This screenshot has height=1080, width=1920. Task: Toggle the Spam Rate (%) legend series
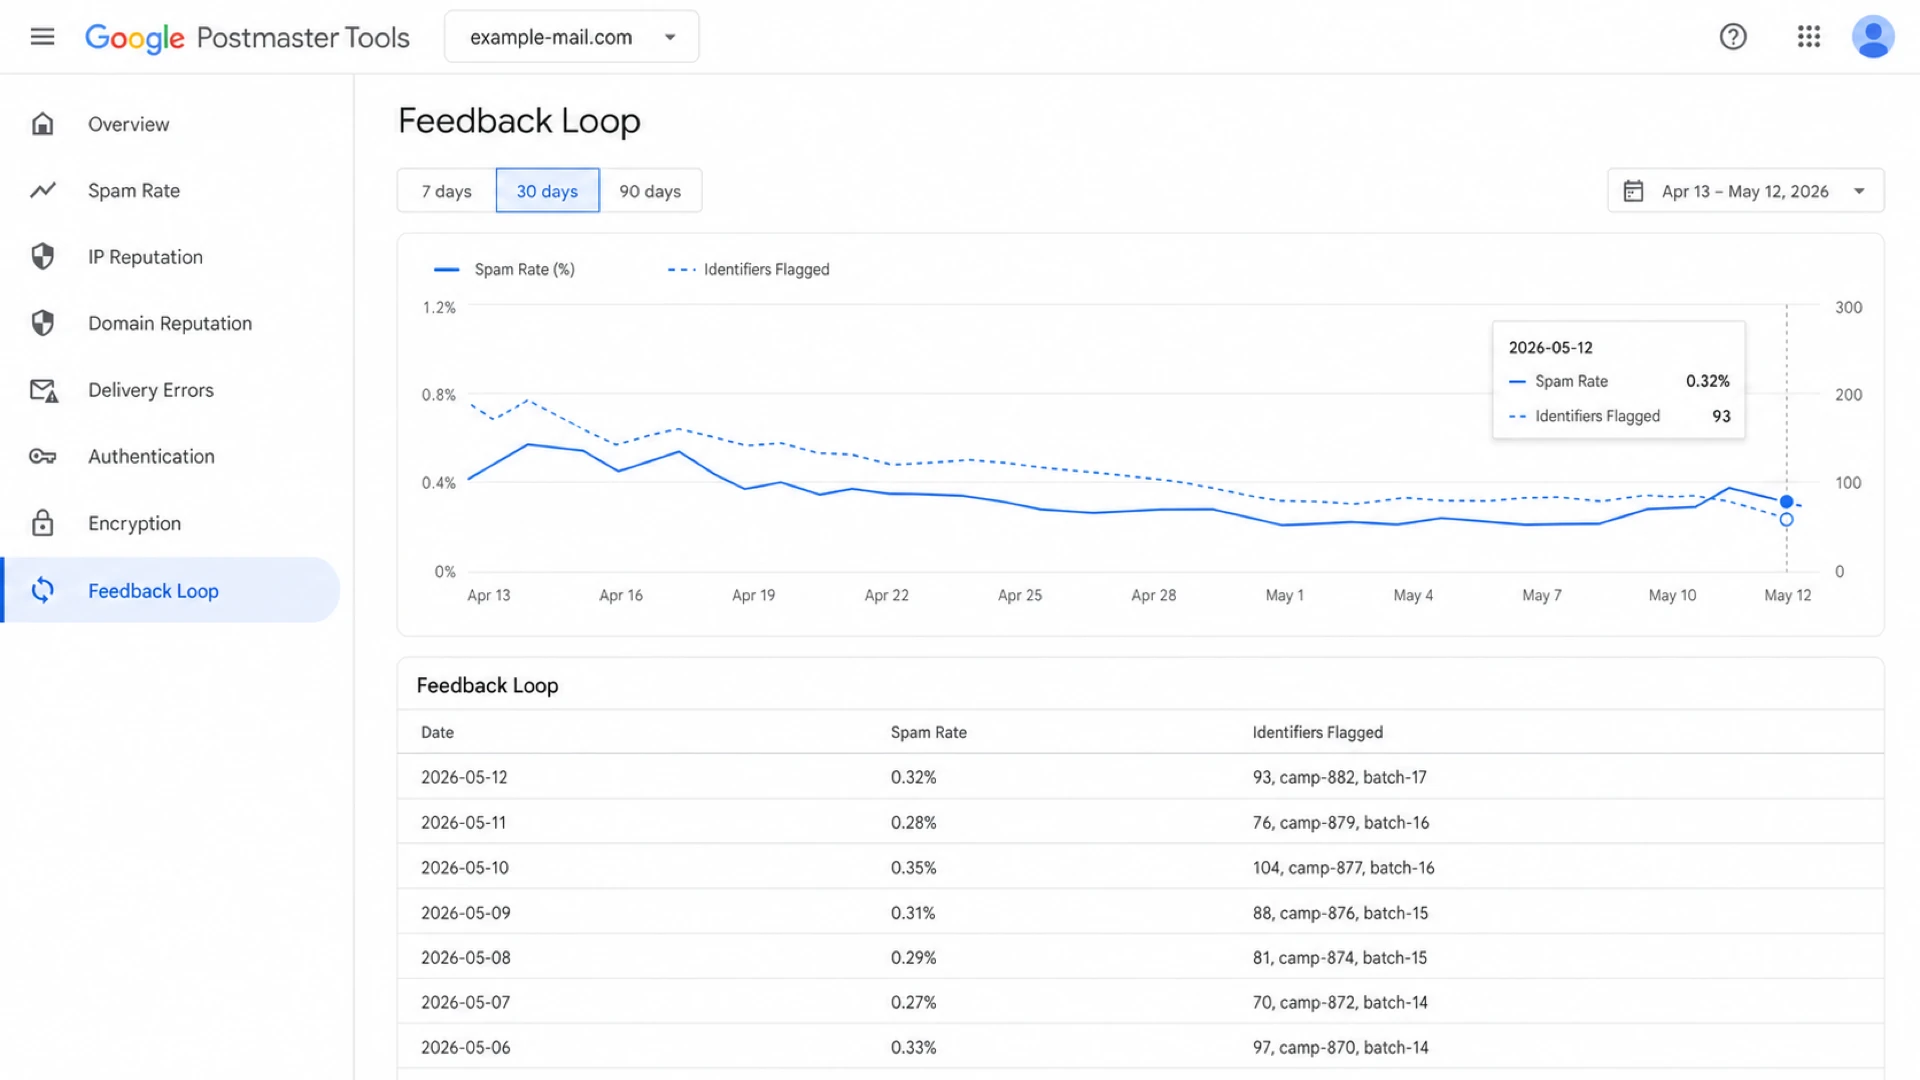pyautogui.click(x=504, y=269)
